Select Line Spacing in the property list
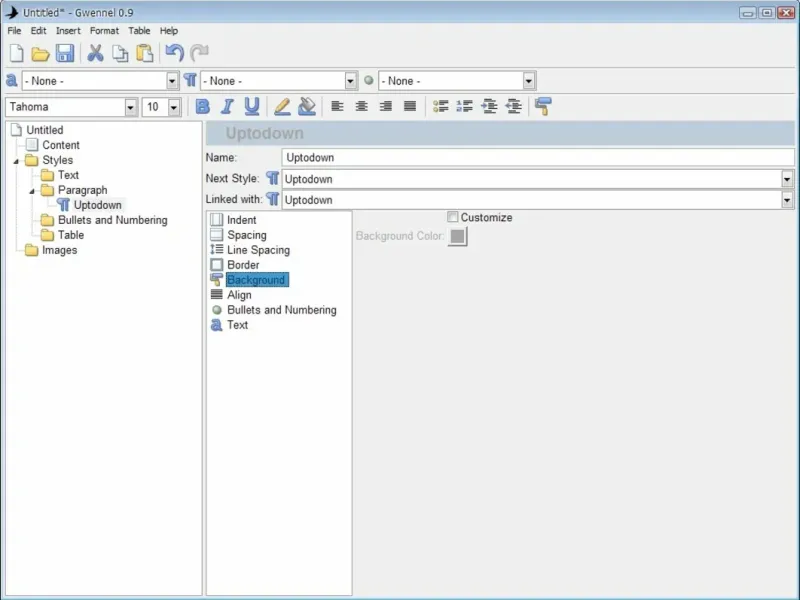 tap(258, 250)
